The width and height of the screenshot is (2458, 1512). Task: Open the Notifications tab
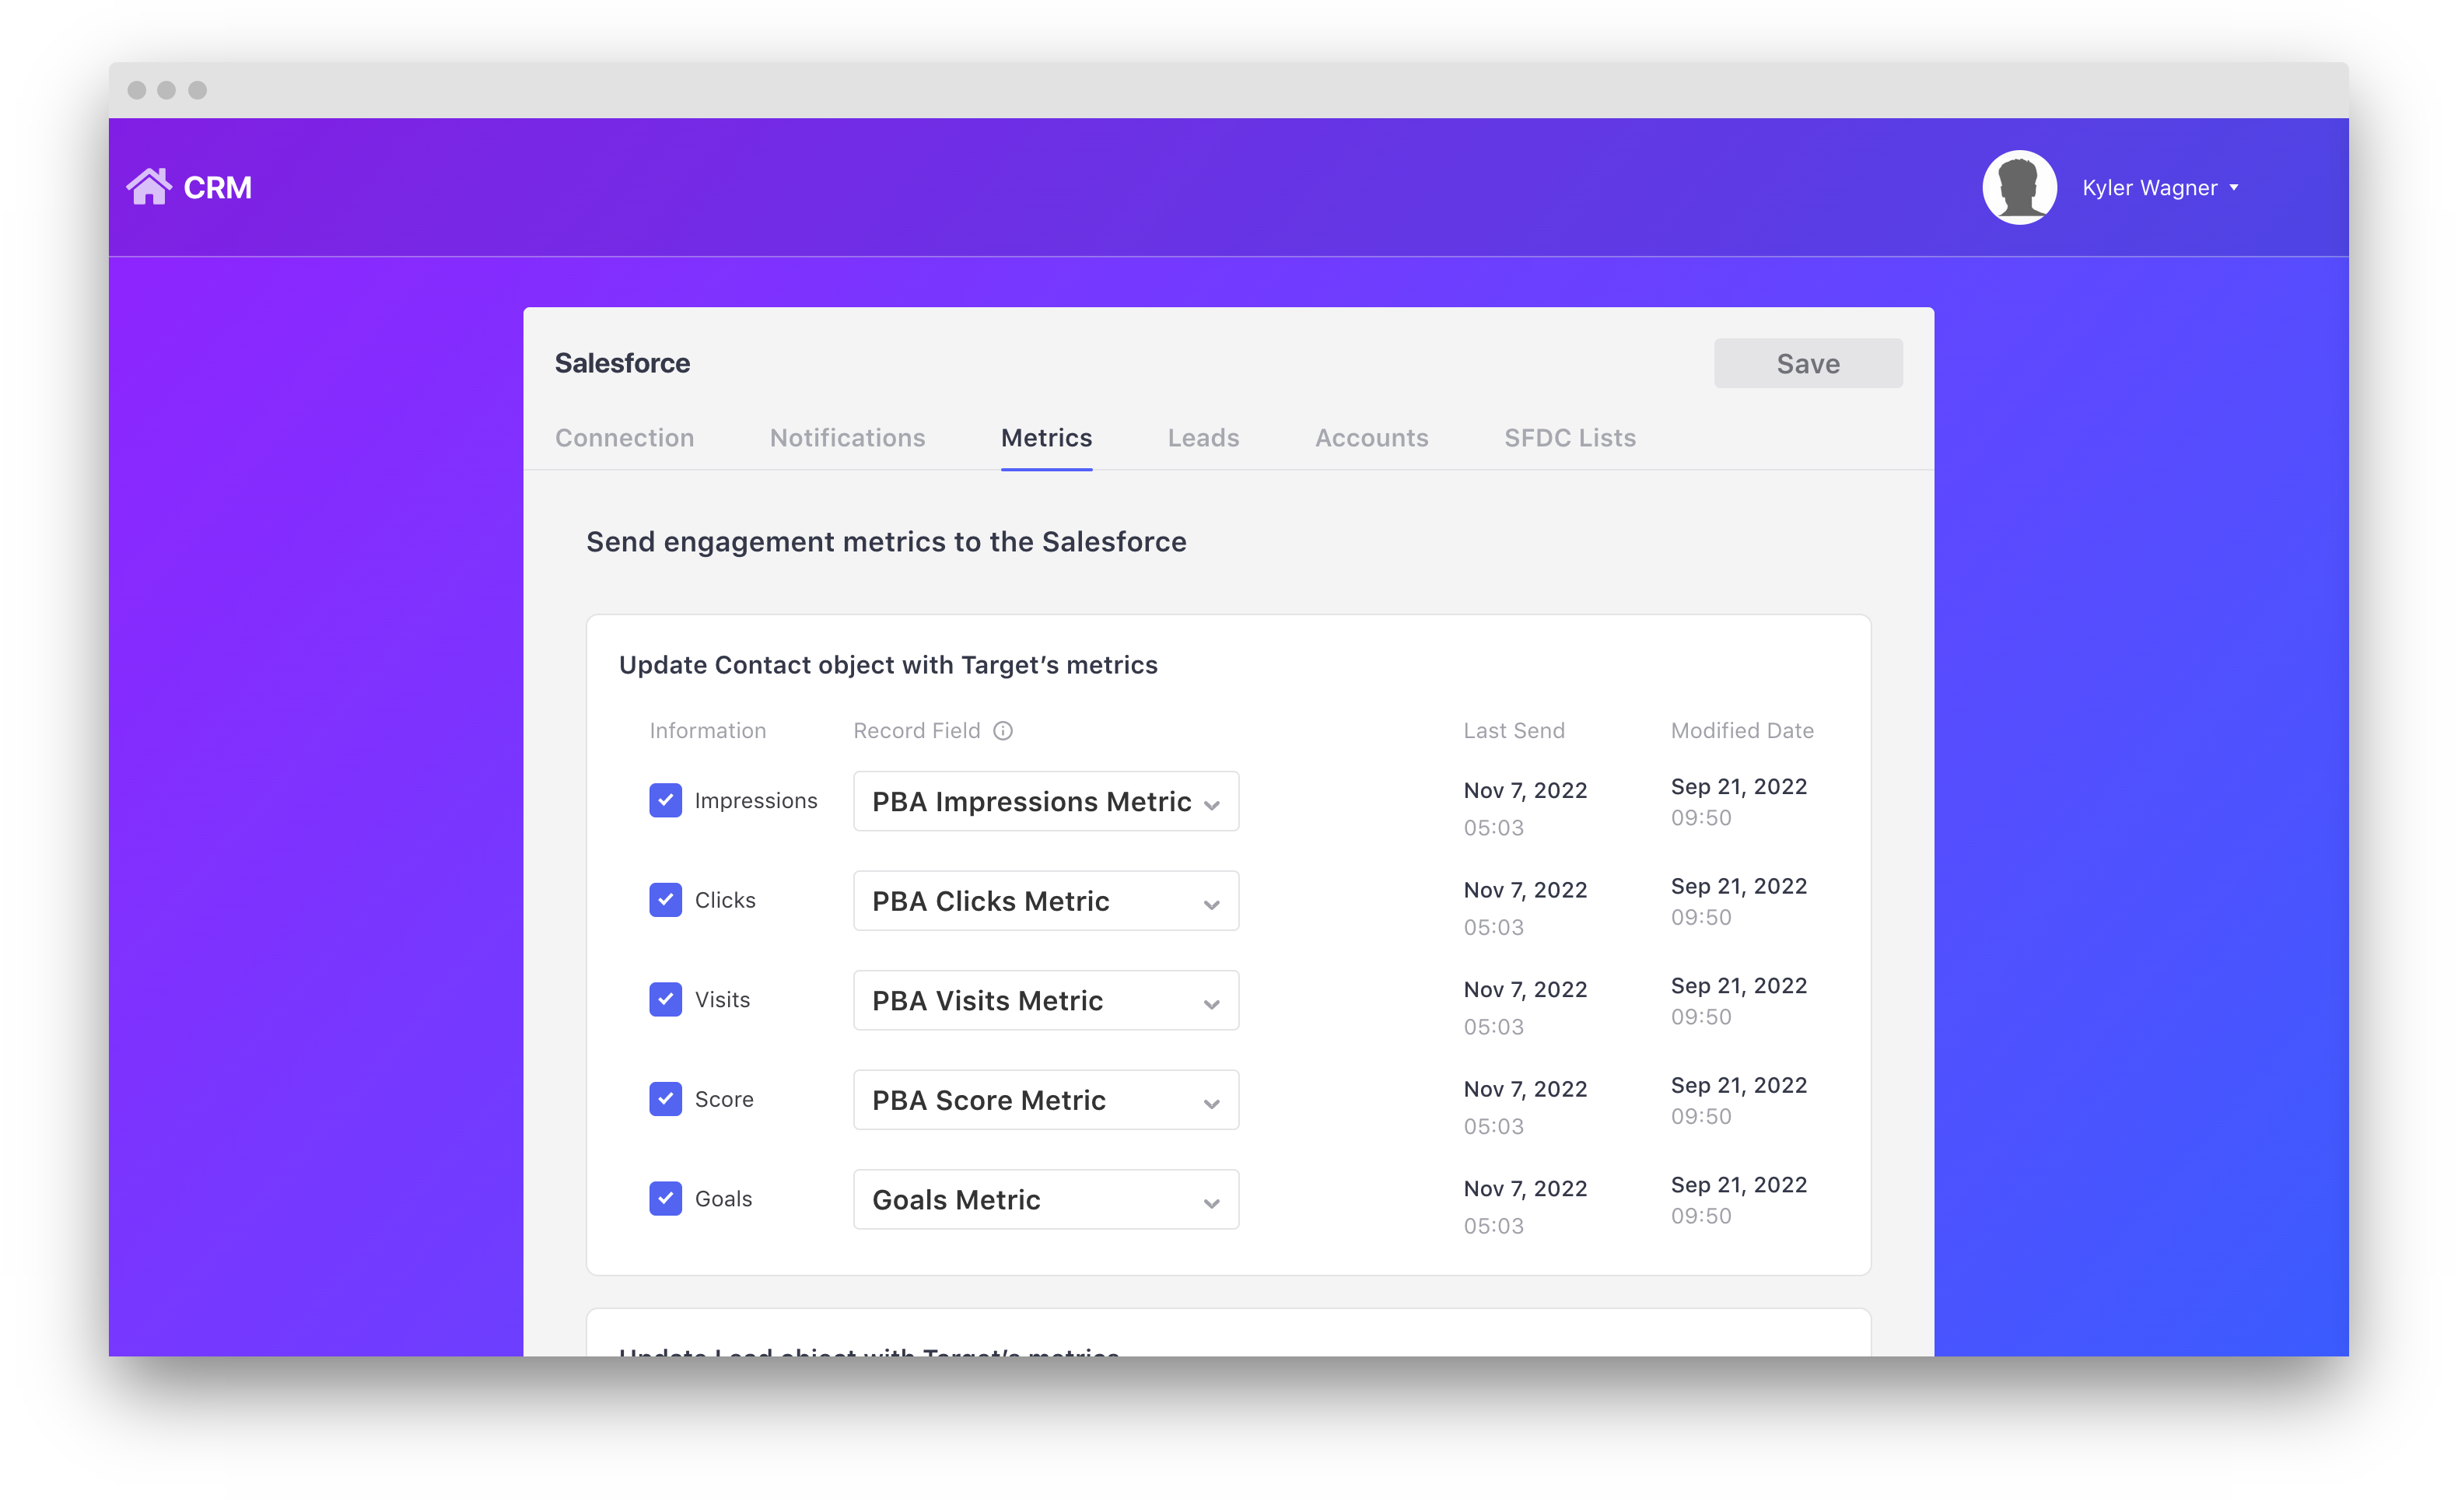[x=847, y=438]
